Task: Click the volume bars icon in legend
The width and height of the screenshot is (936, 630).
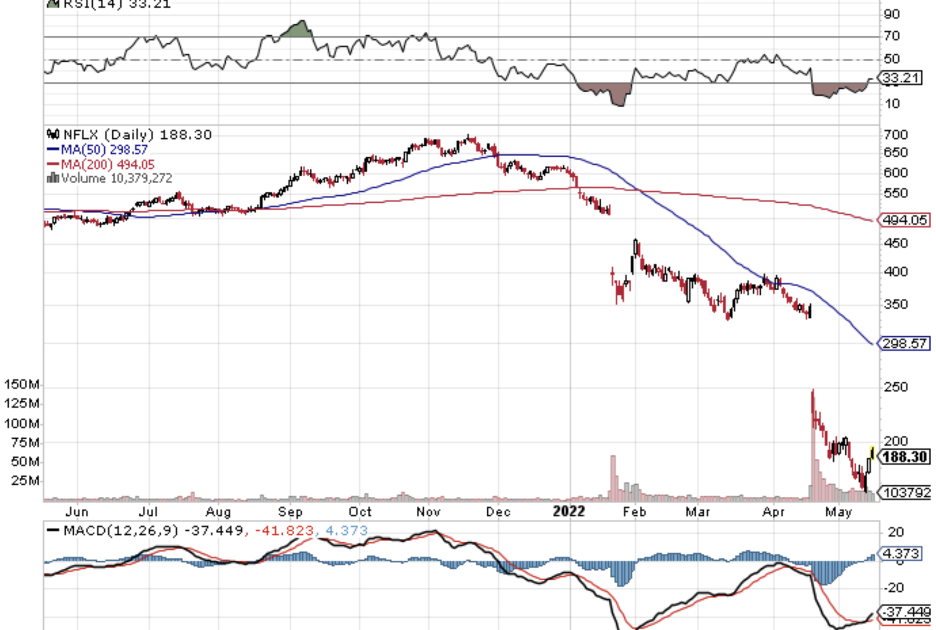Action: (52, 178)
